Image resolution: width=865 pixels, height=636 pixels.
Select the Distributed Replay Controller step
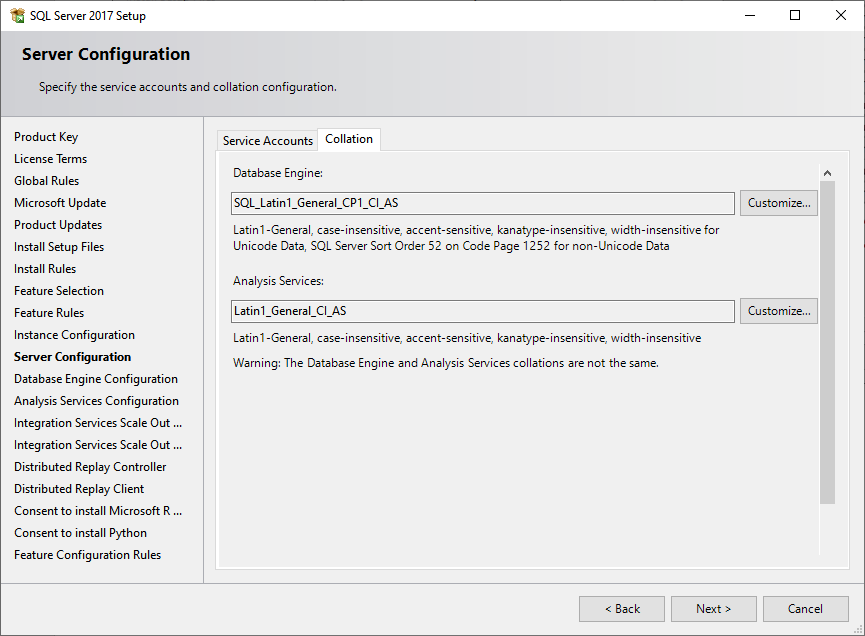[90, 467]
